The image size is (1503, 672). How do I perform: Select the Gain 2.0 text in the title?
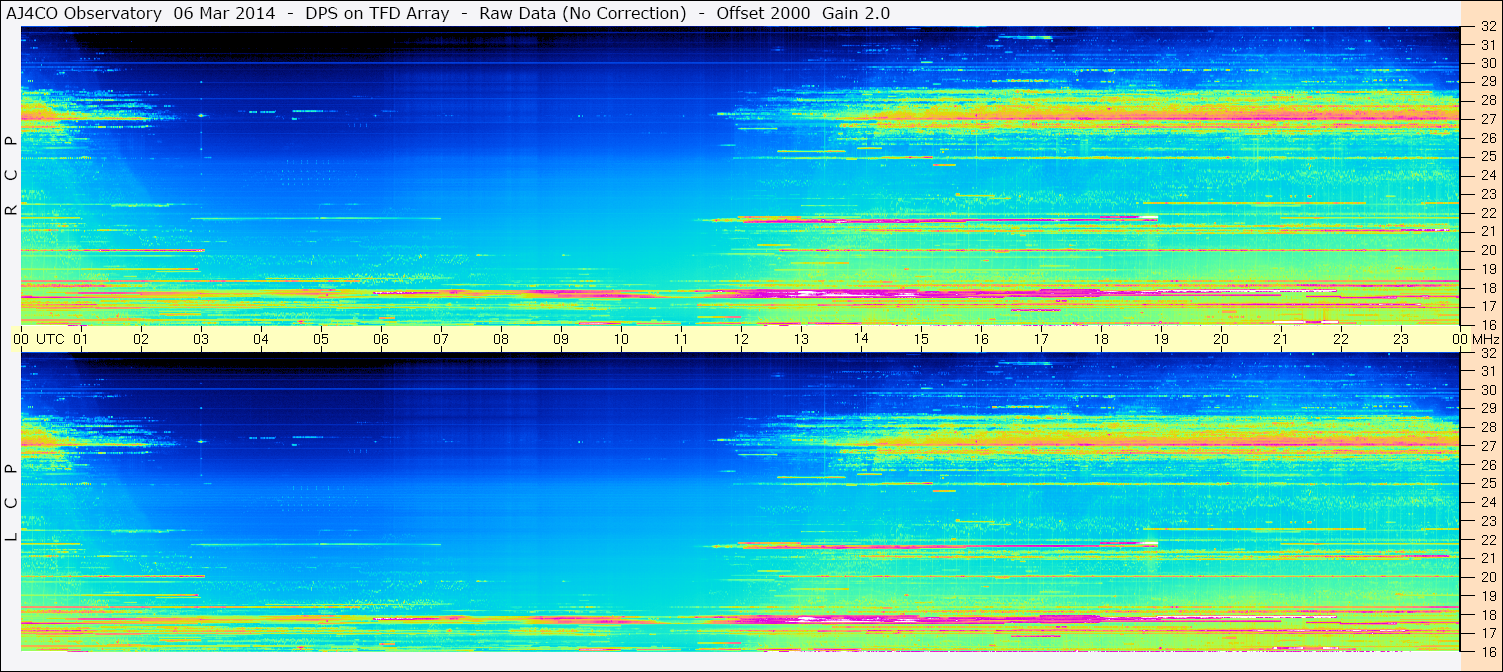pyautogui.click(x=856, y=13)
